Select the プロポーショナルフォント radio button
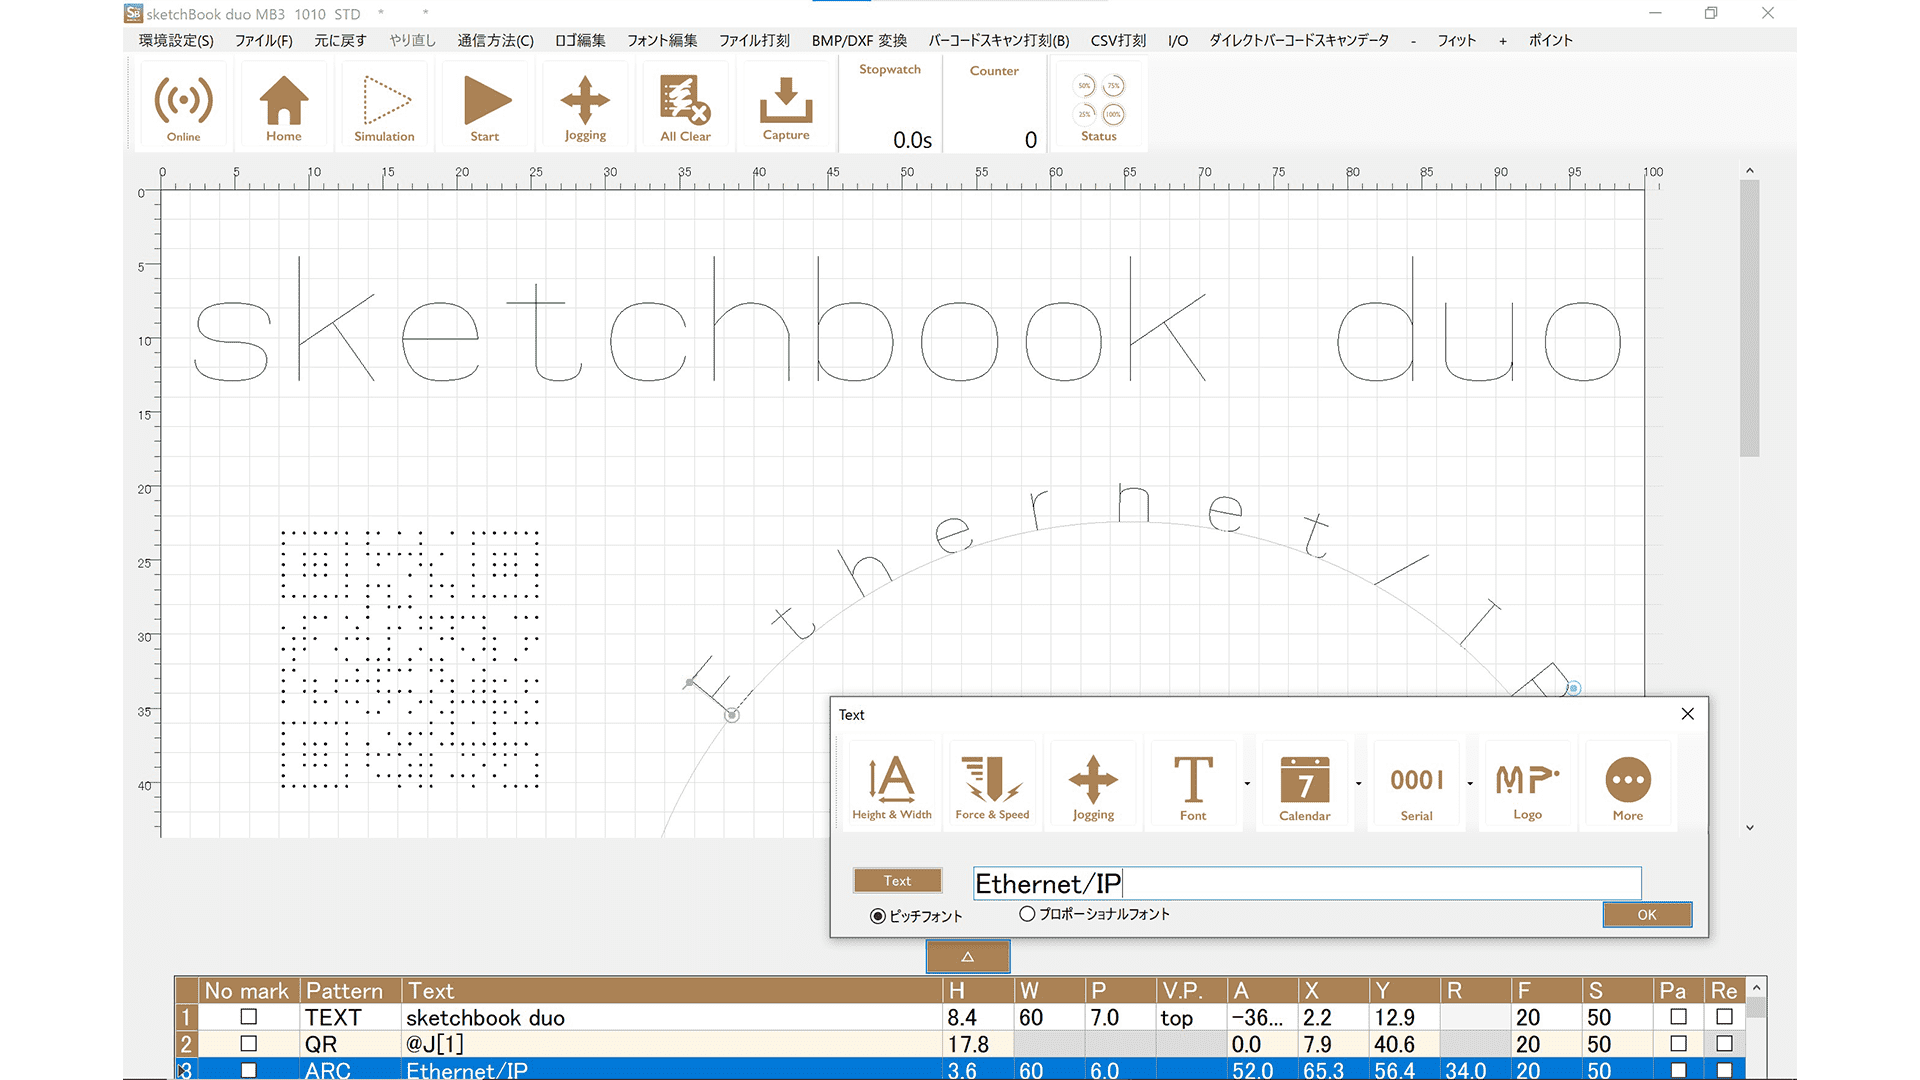Screen dimensions: 1920x1080 (x=1027, y=914)
